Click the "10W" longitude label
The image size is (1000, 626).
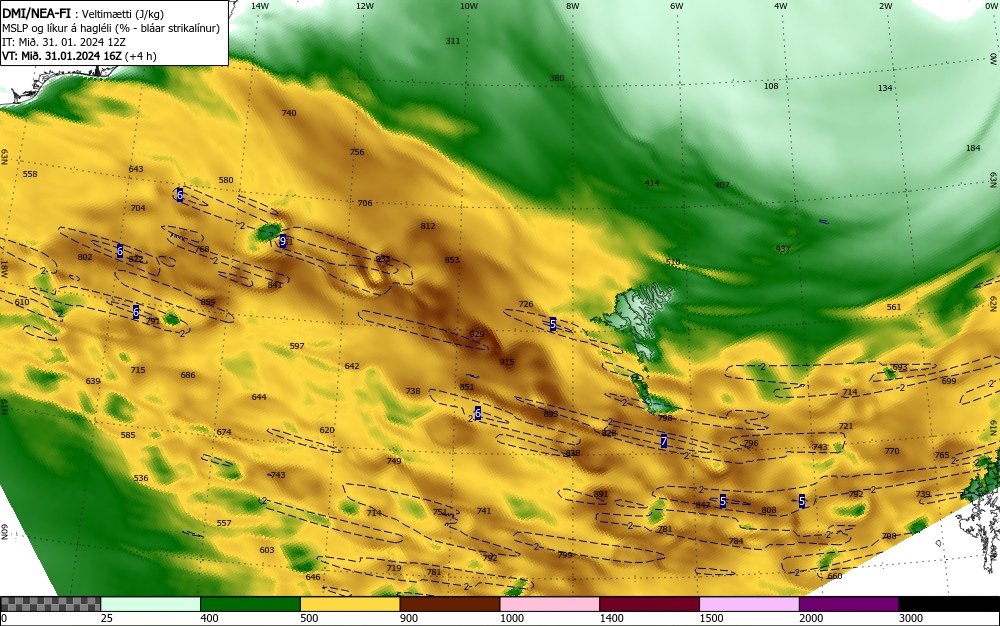(469, 6)
